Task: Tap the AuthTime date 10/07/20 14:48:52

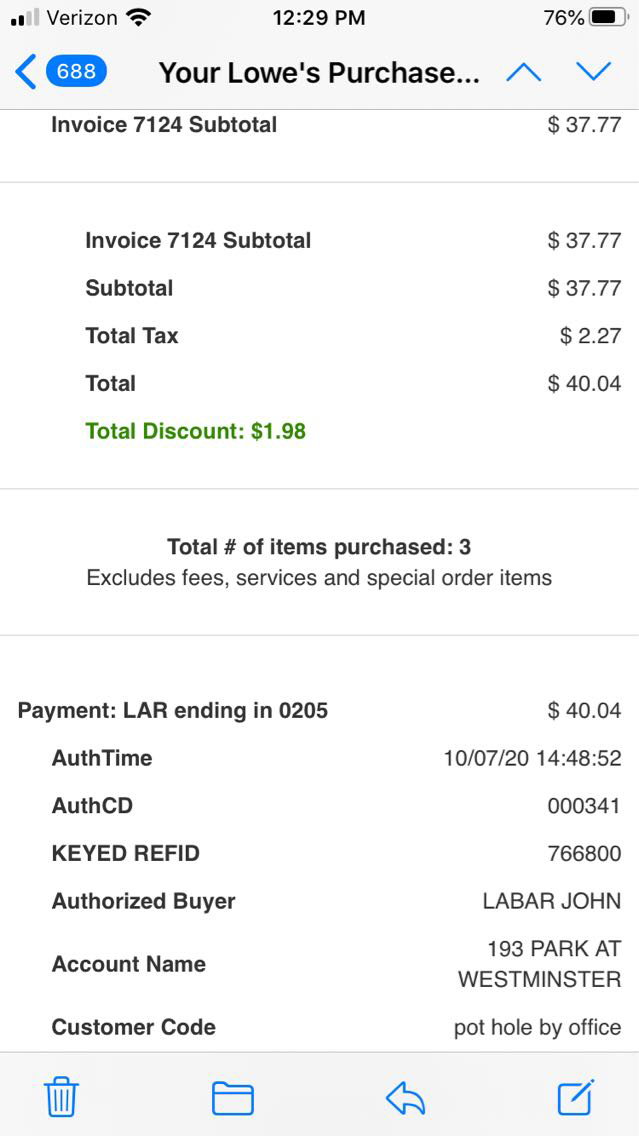Action: [x=532, y=759]
